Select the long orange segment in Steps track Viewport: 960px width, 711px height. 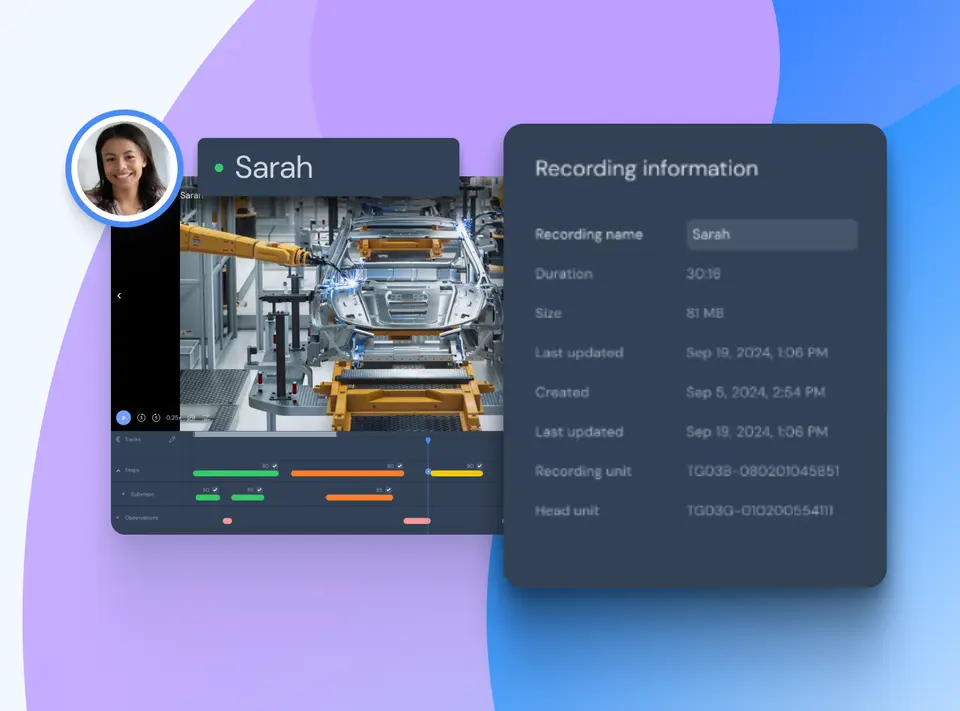(x=347, y=473)
